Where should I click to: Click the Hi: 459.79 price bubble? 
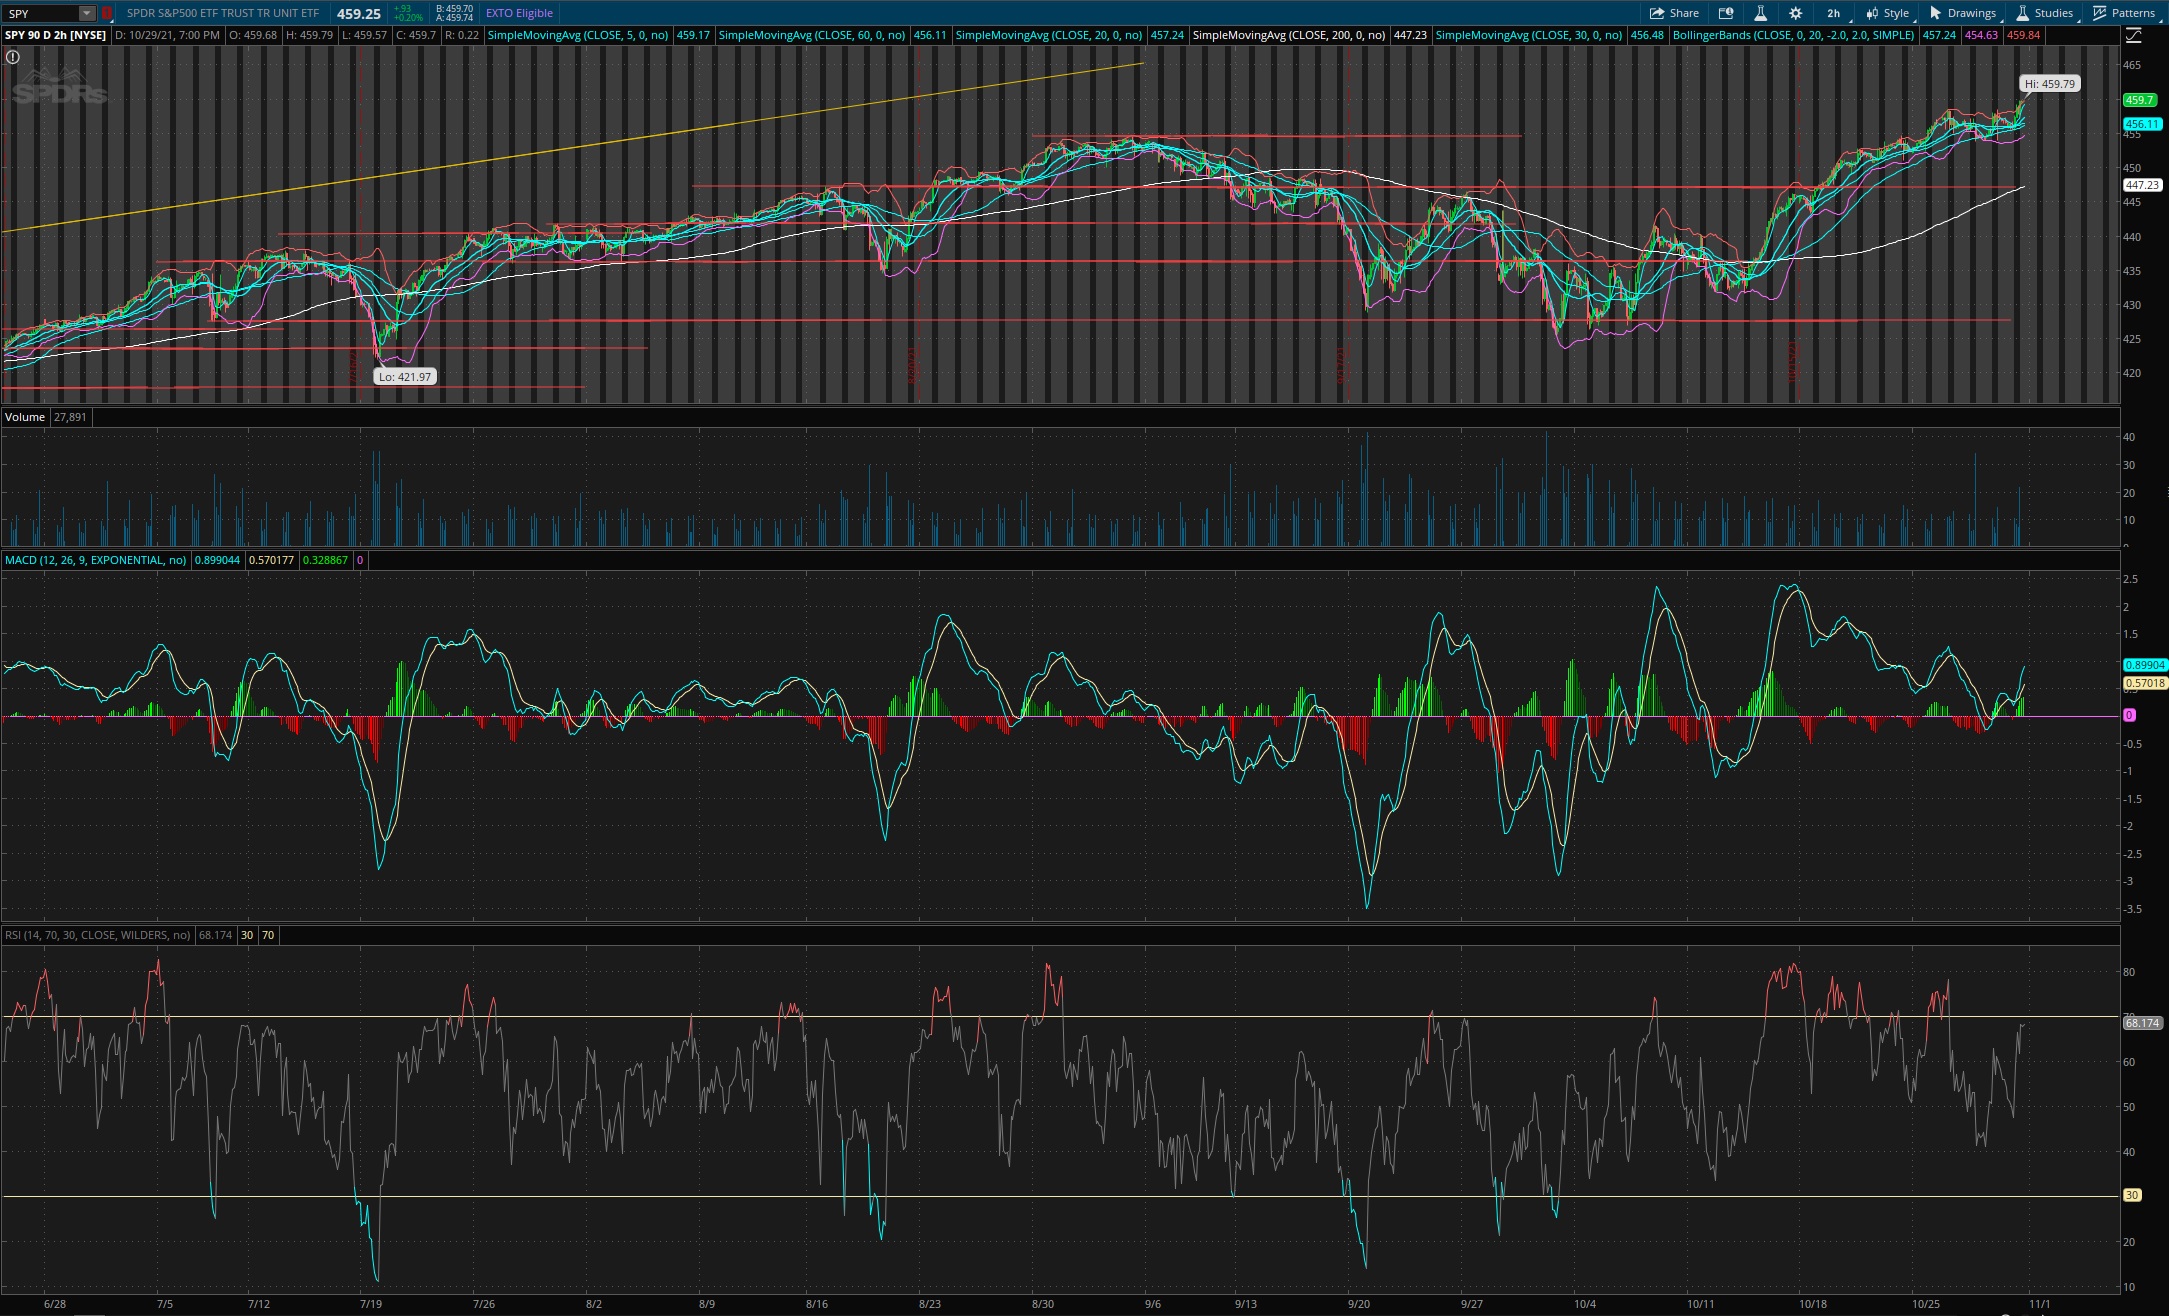click(2050, 84)
